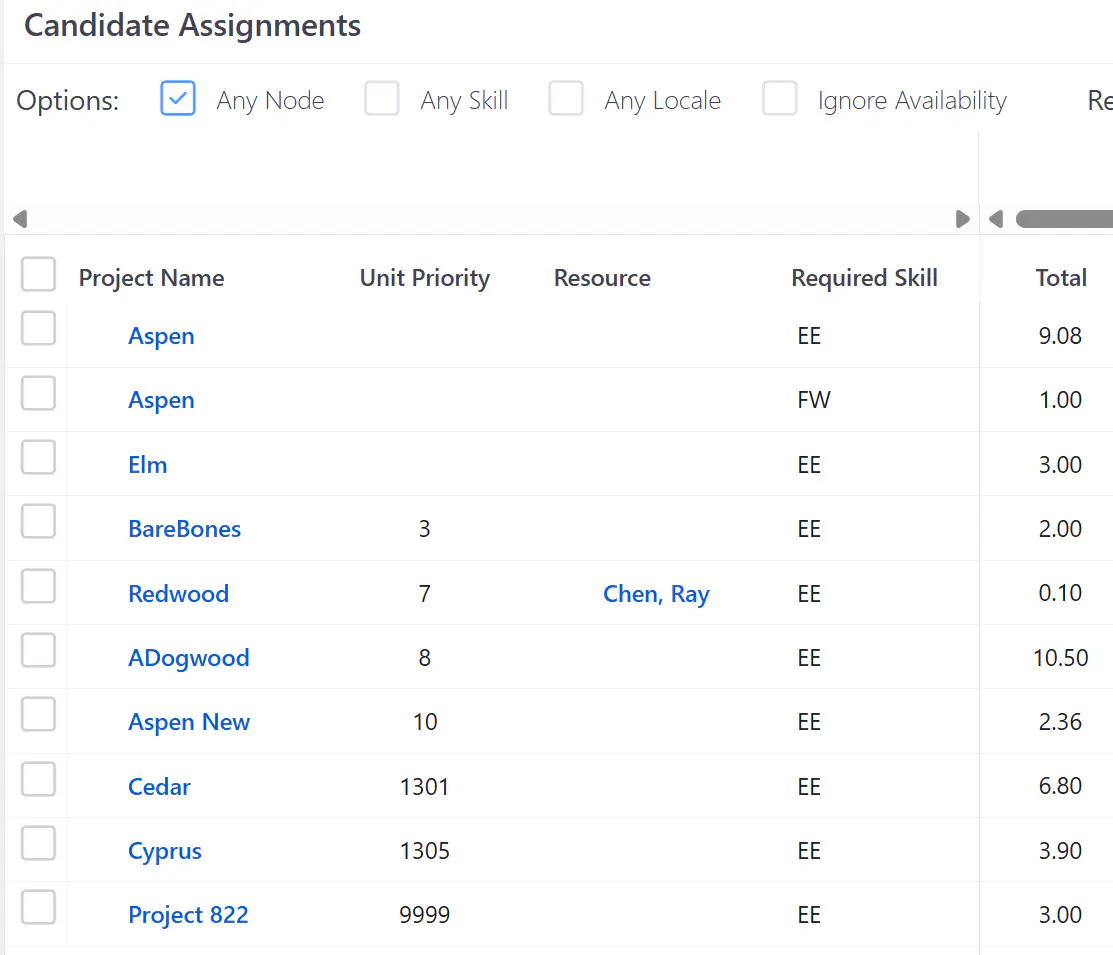1113x955 pixels.
Task: Select the checkbox for the Aspen New row
Action: pyautogui.click(x=38, y=714)
